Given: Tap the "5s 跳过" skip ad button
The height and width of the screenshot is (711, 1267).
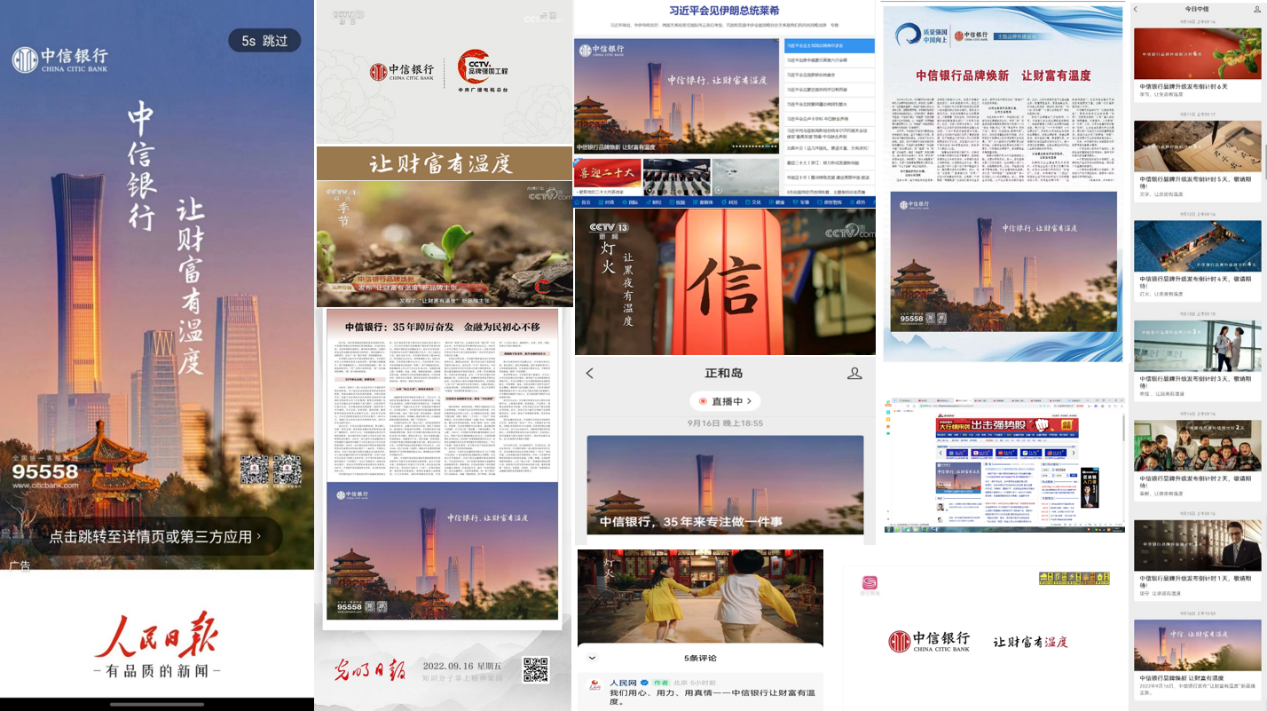Looking at the screenshot, I should (264, 41).
